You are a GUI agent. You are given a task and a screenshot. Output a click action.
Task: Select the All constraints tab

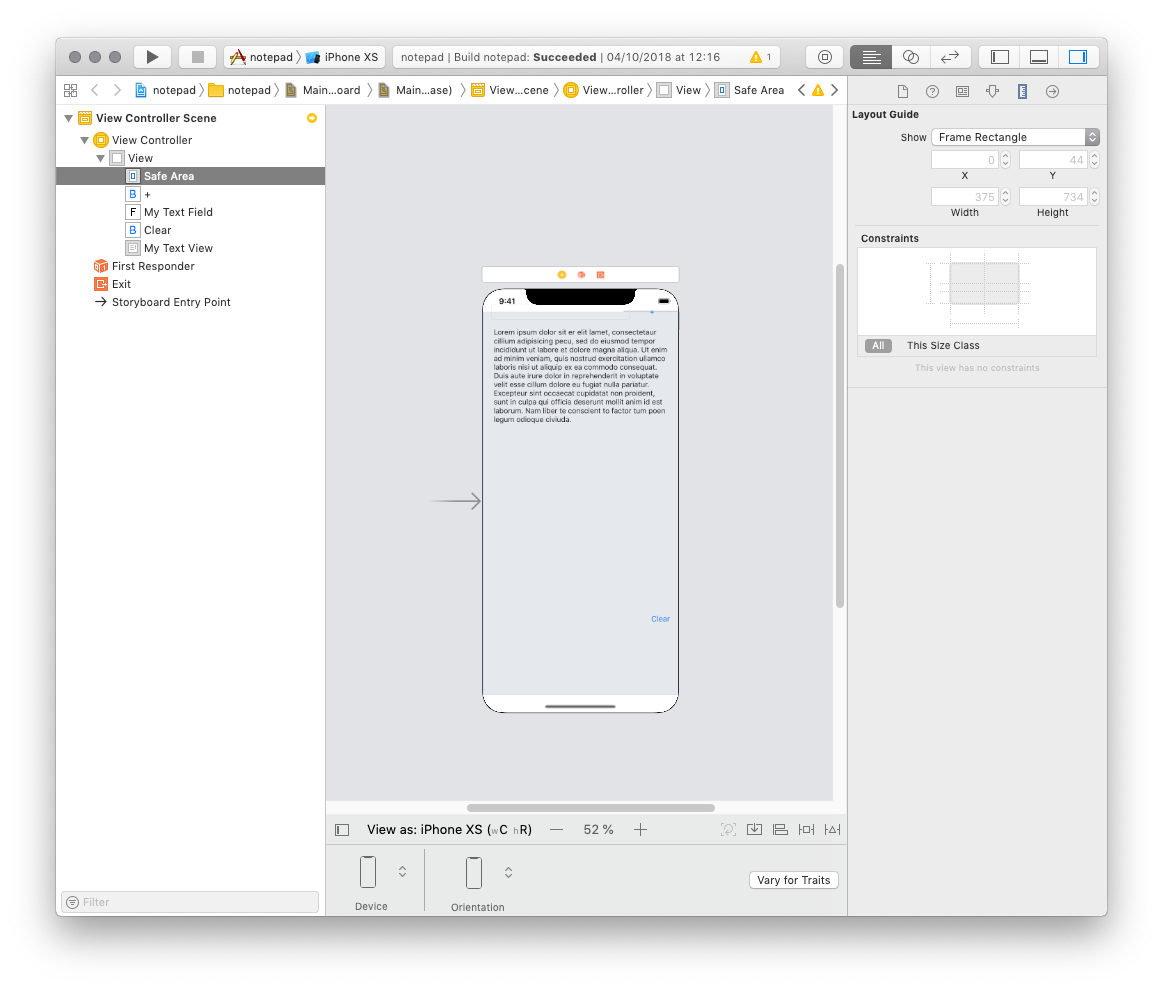(878, 346)
